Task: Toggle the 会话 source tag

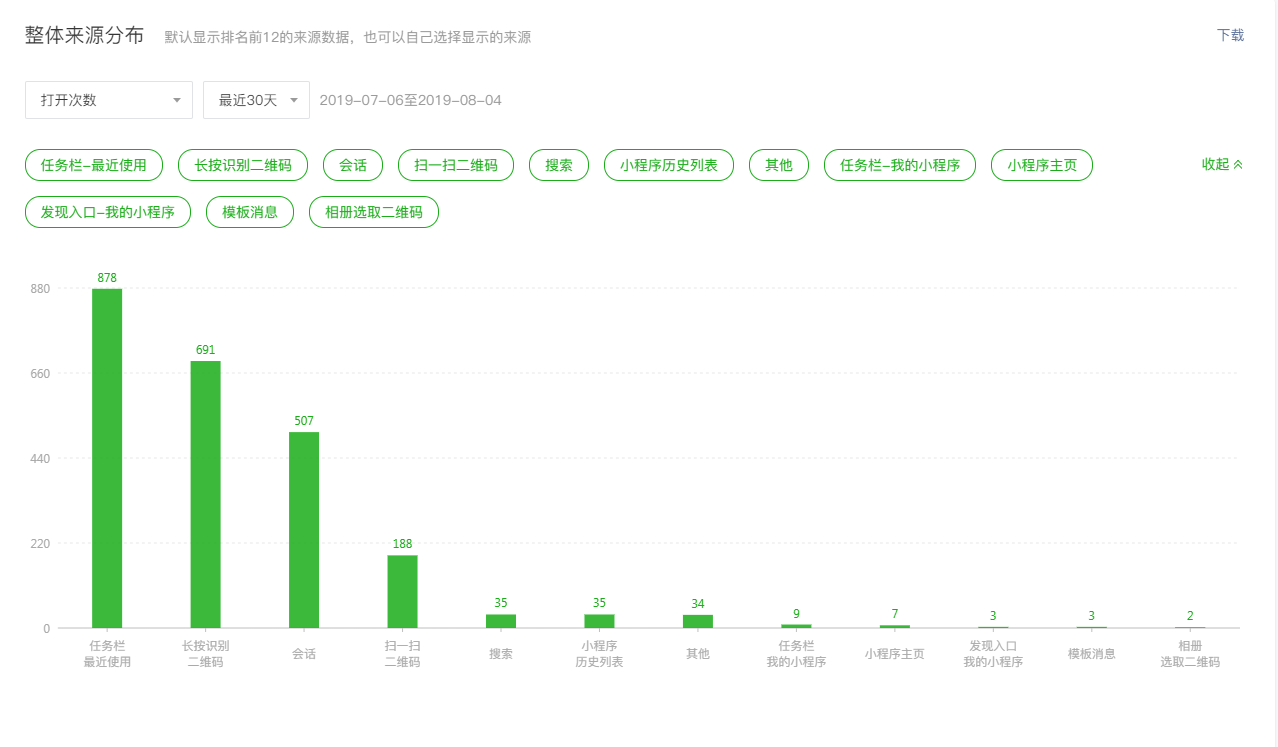Action: click(x=353, y=165)
